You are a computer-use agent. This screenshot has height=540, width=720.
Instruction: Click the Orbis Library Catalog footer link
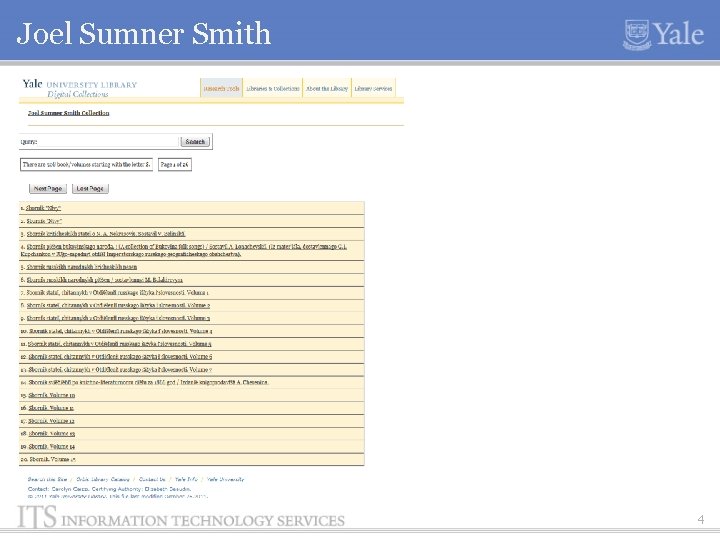click(x=103, y=479)
